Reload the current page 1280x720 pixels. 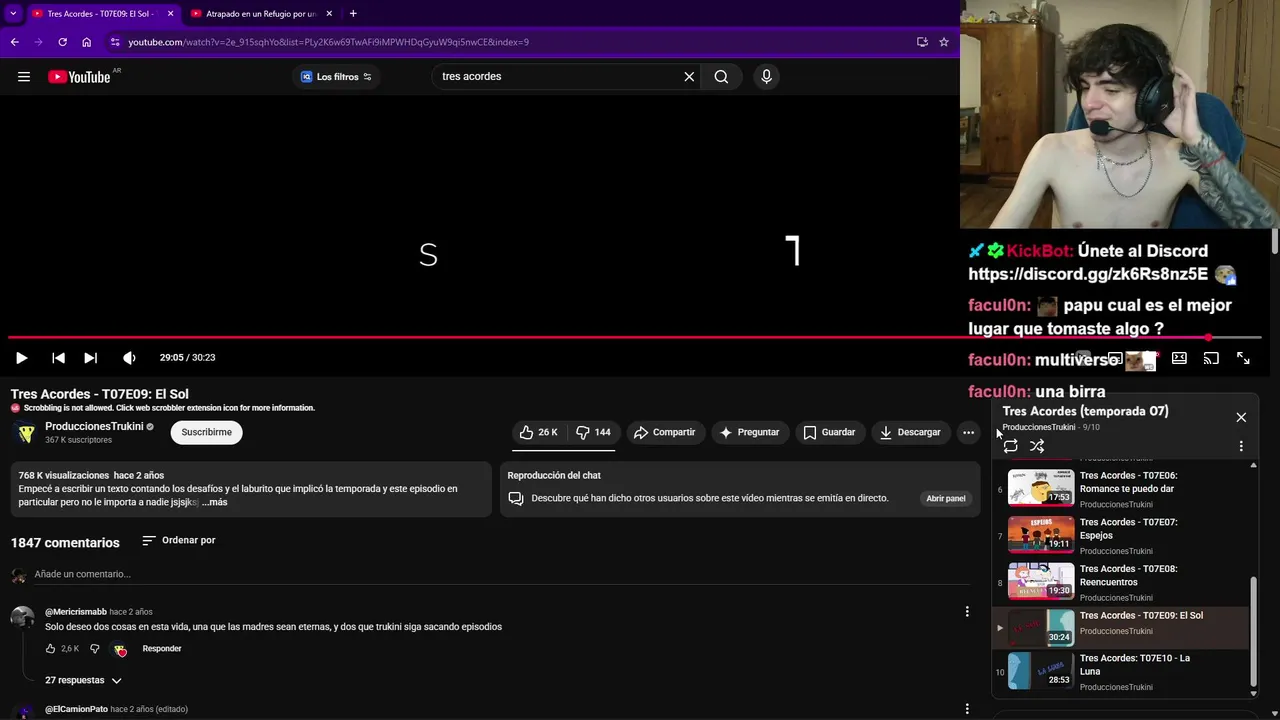coord(62,42)
